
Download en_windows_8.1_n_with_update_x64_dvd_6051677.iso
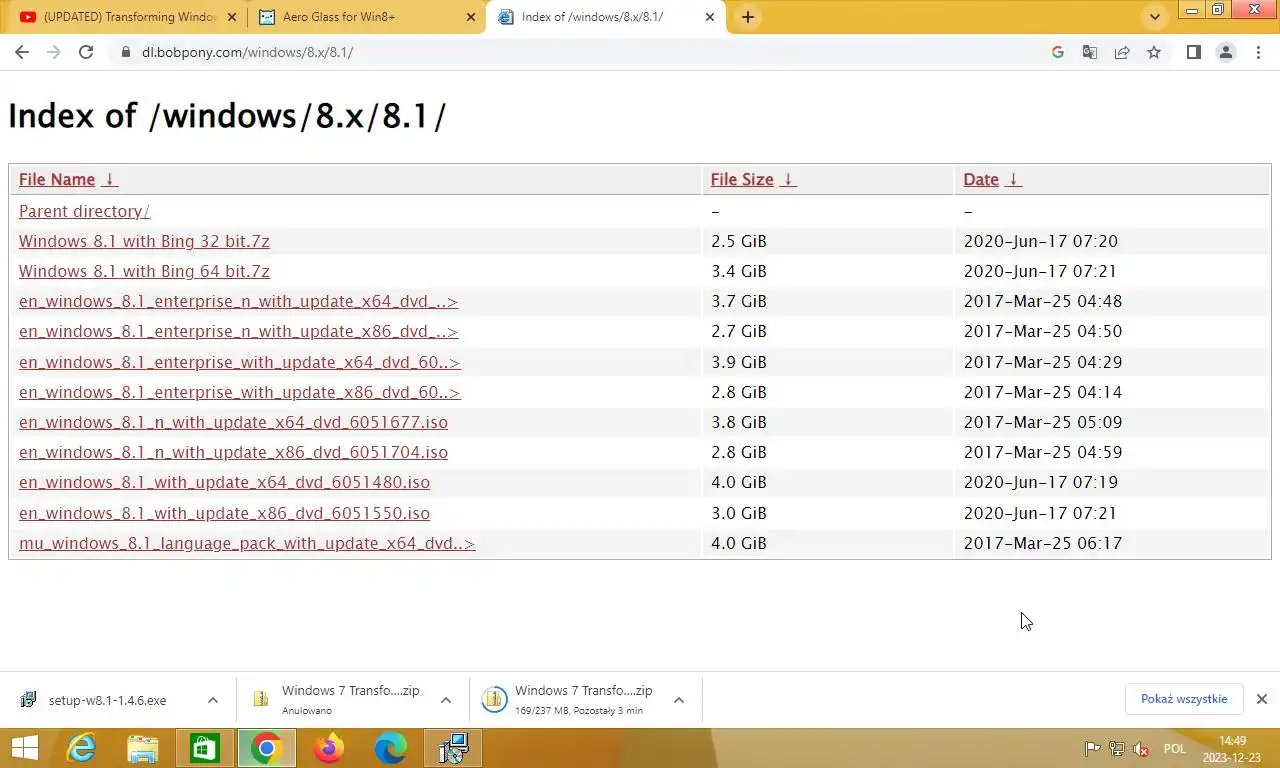coord(233,422)
